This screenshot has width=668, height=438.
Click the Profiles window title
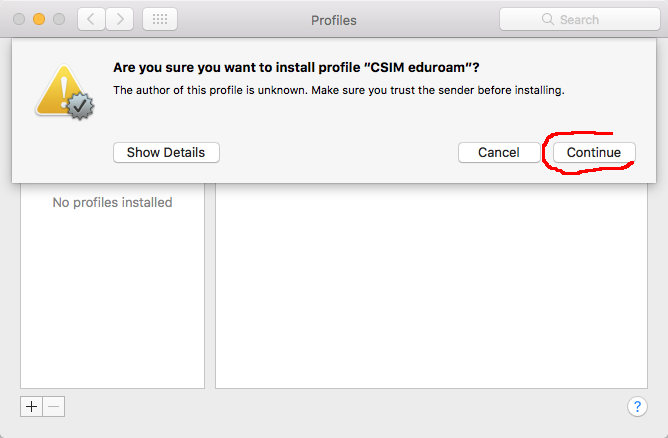click(334, 20)
